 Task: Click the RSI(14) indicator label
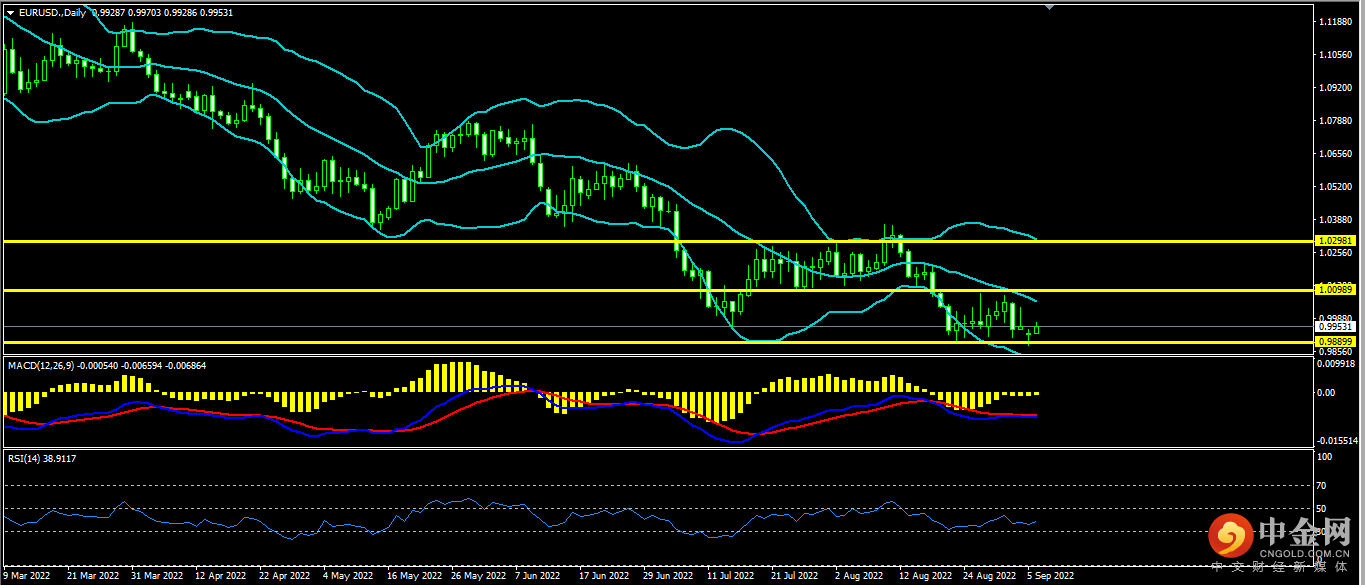[26, 458]
